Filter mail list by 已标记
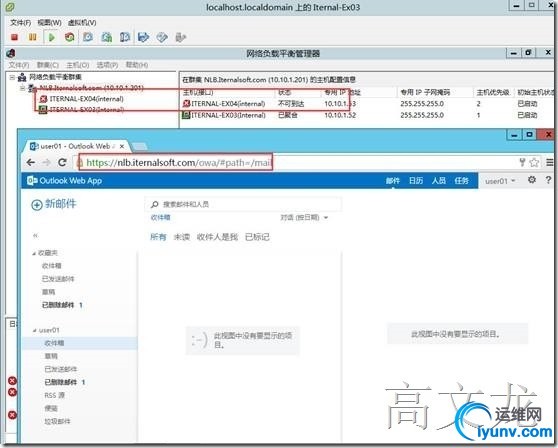This screenshot has height=448, width=558. [257, 237]
